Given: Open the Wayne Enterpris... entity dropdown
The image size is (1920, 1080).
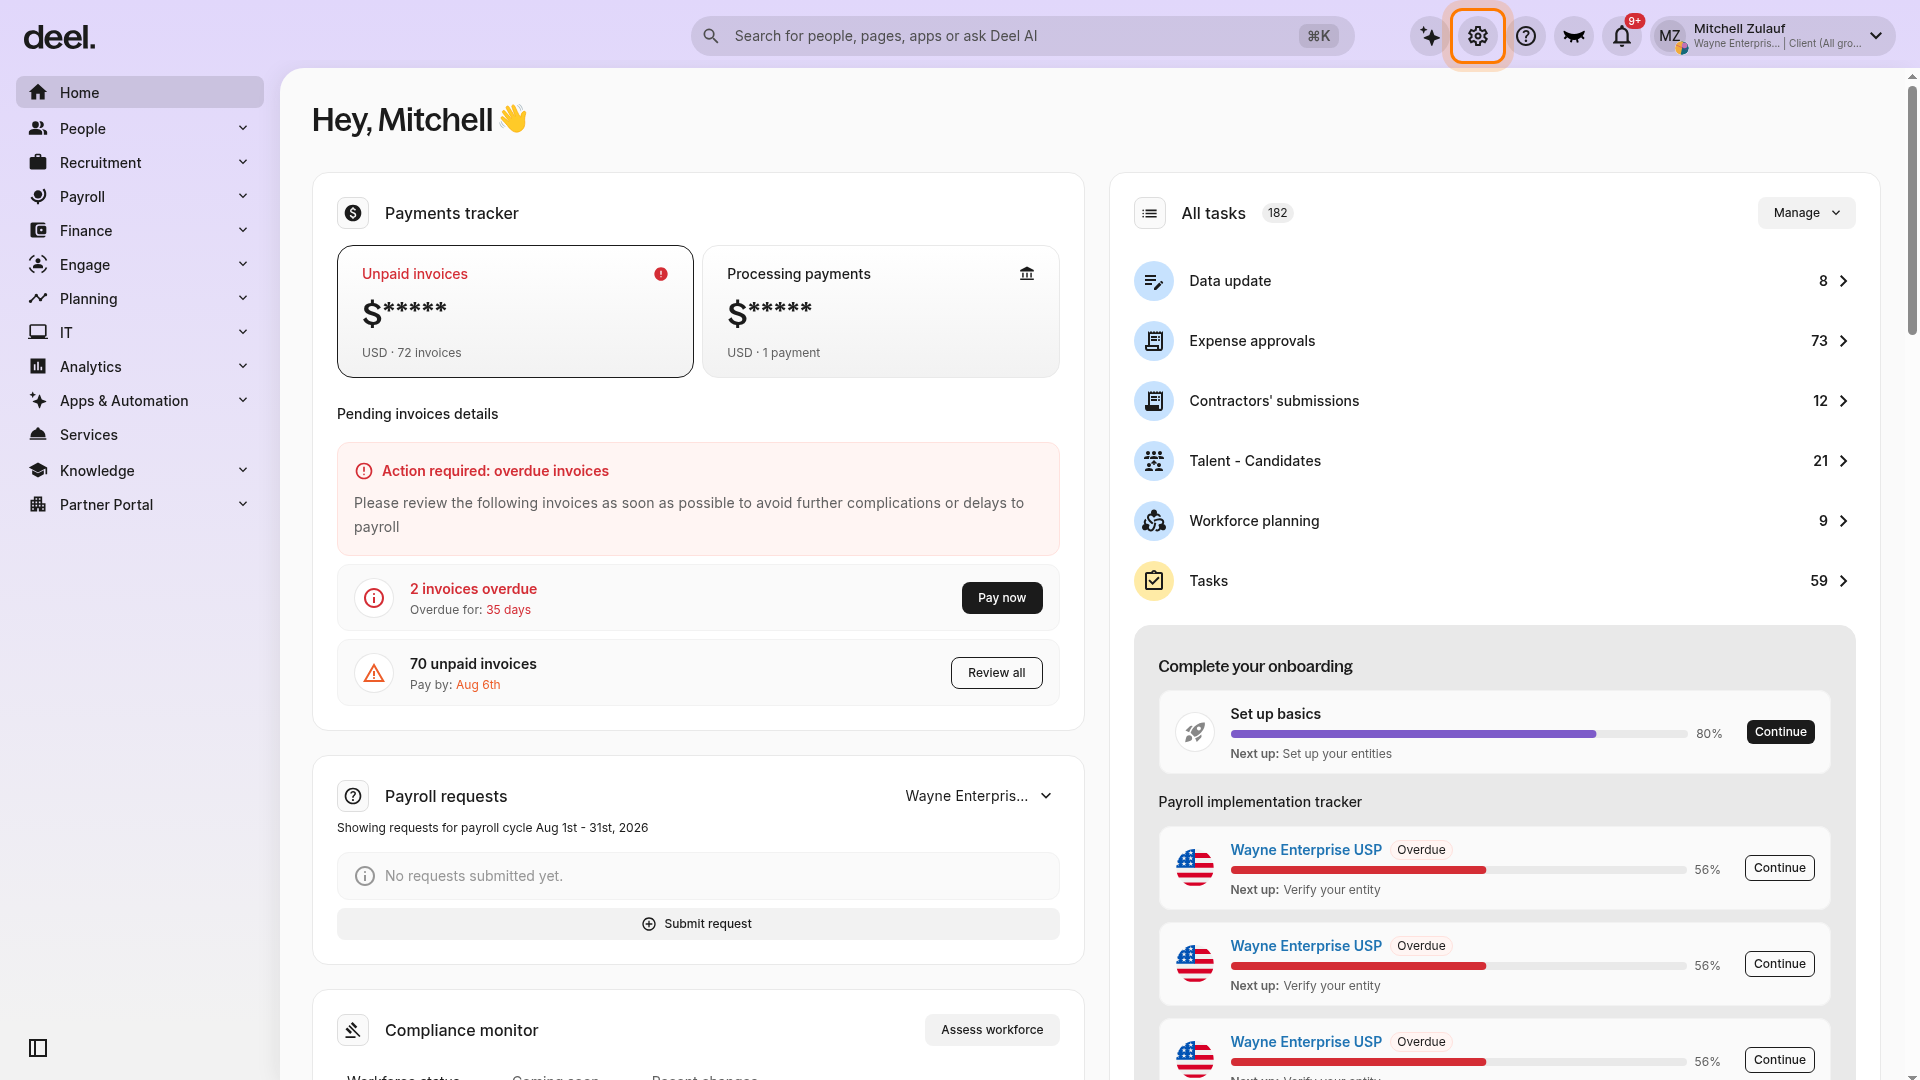Looking at the screenshot, I should click(x=978, y=796).
